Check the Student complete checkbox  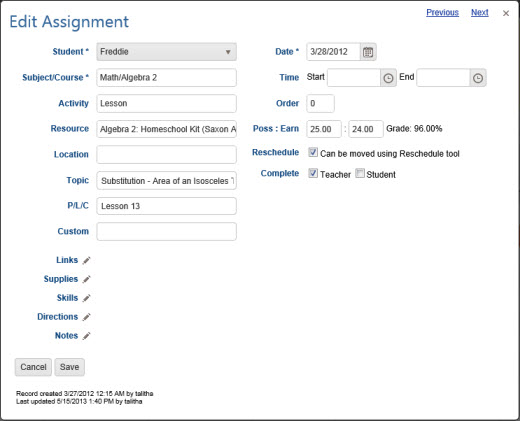point(360,173)
